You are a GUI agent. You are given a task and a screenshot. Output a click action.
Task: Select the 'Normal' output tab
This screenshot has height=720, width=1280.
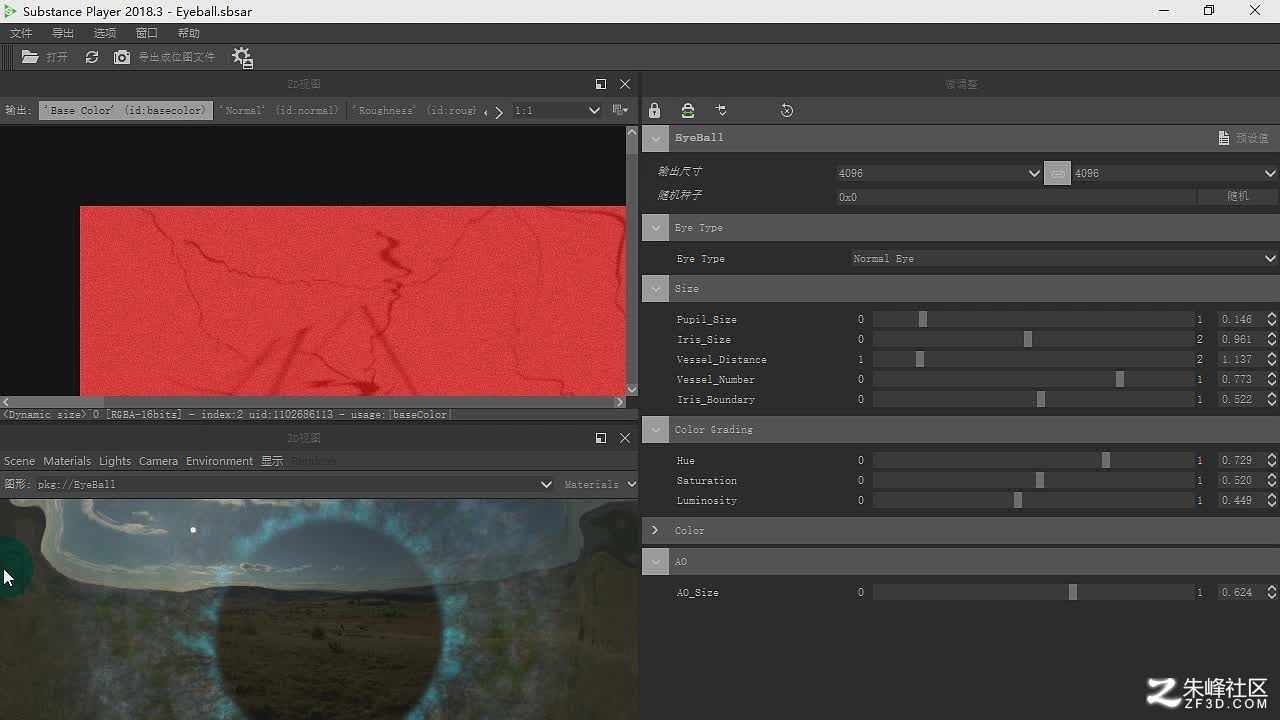(x=281, y=110)
